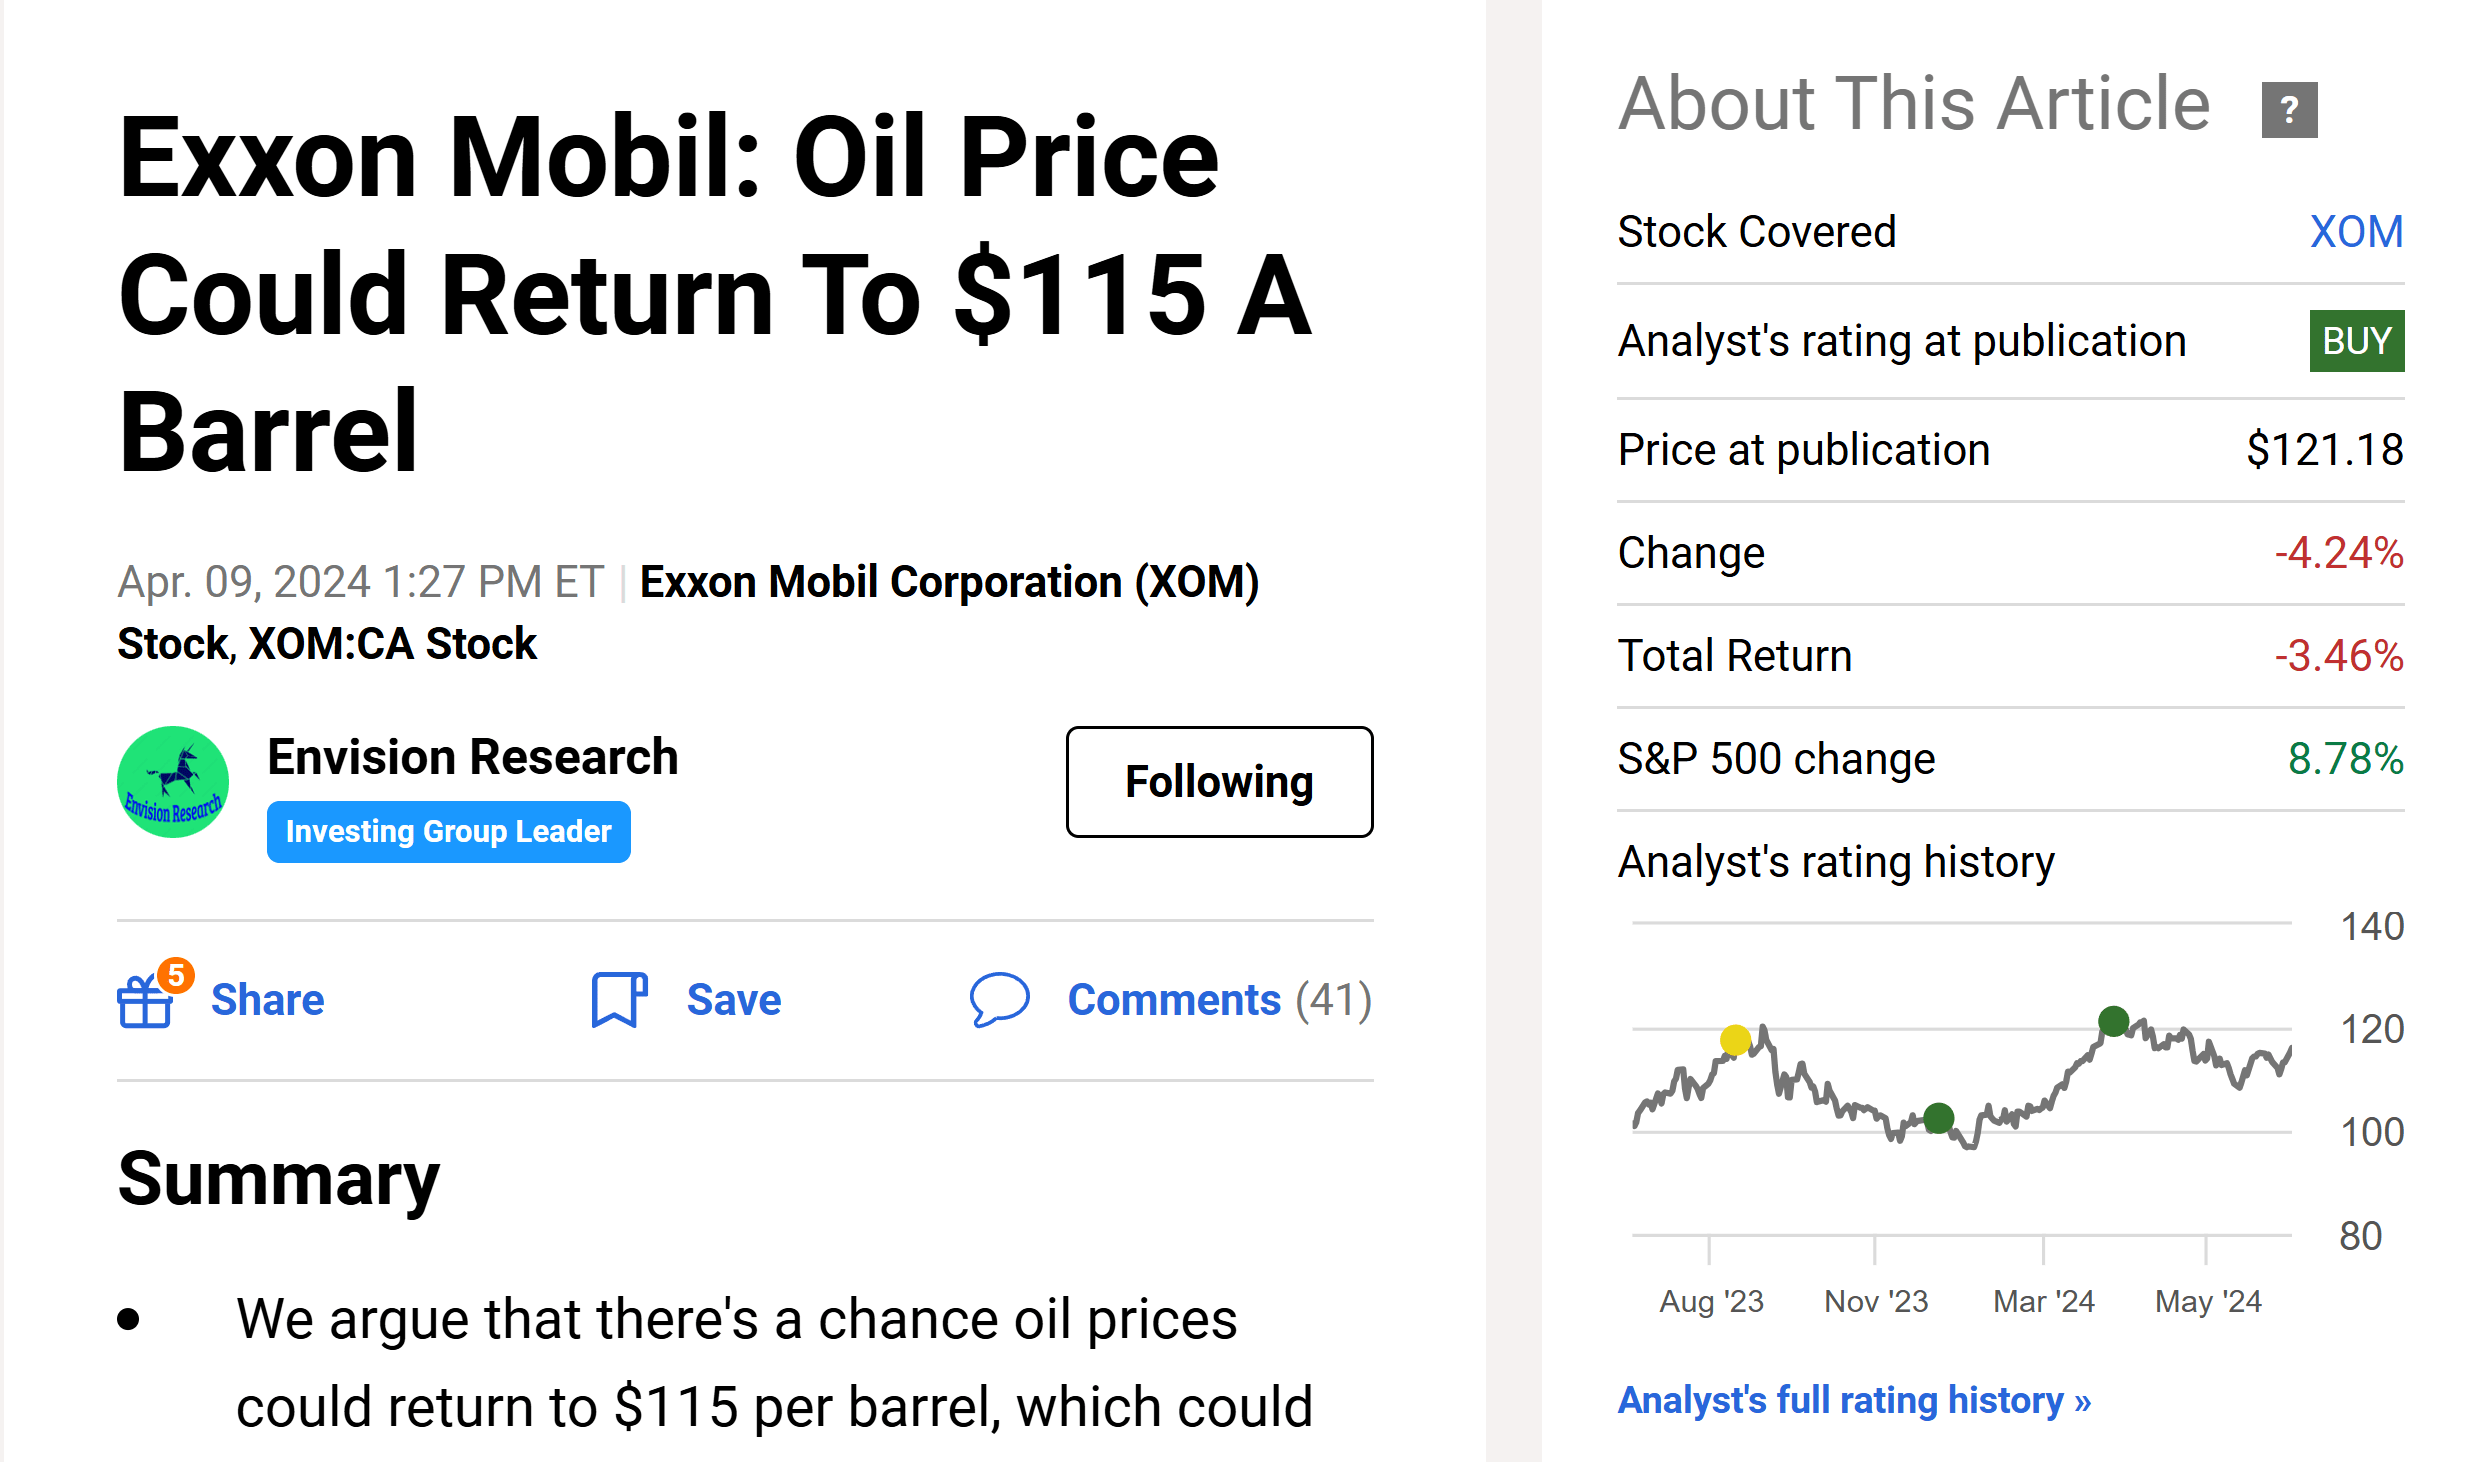Open the Envision Research author name

472,756
